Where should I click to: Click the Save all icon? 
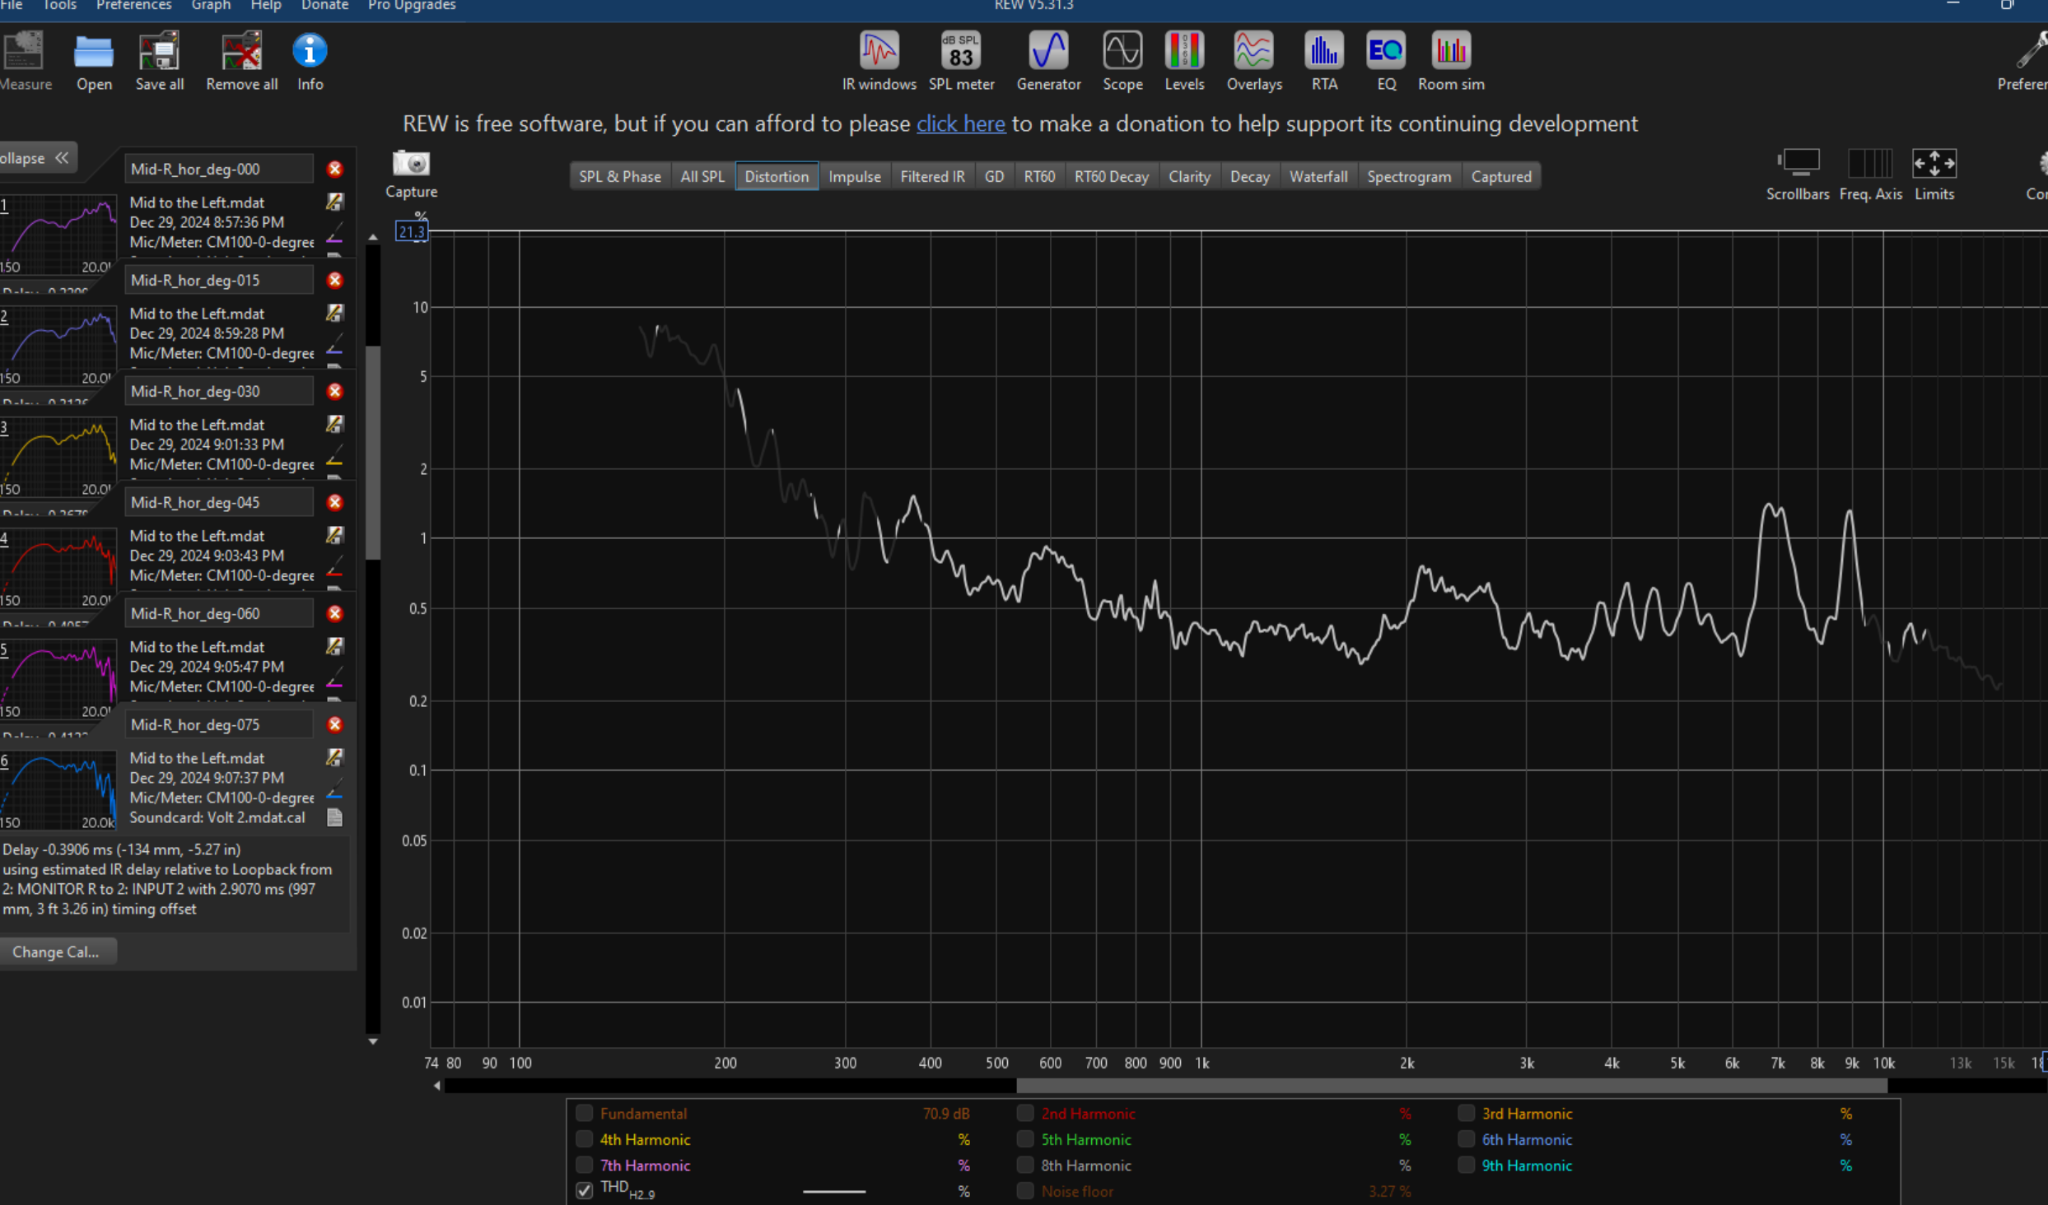159,61
